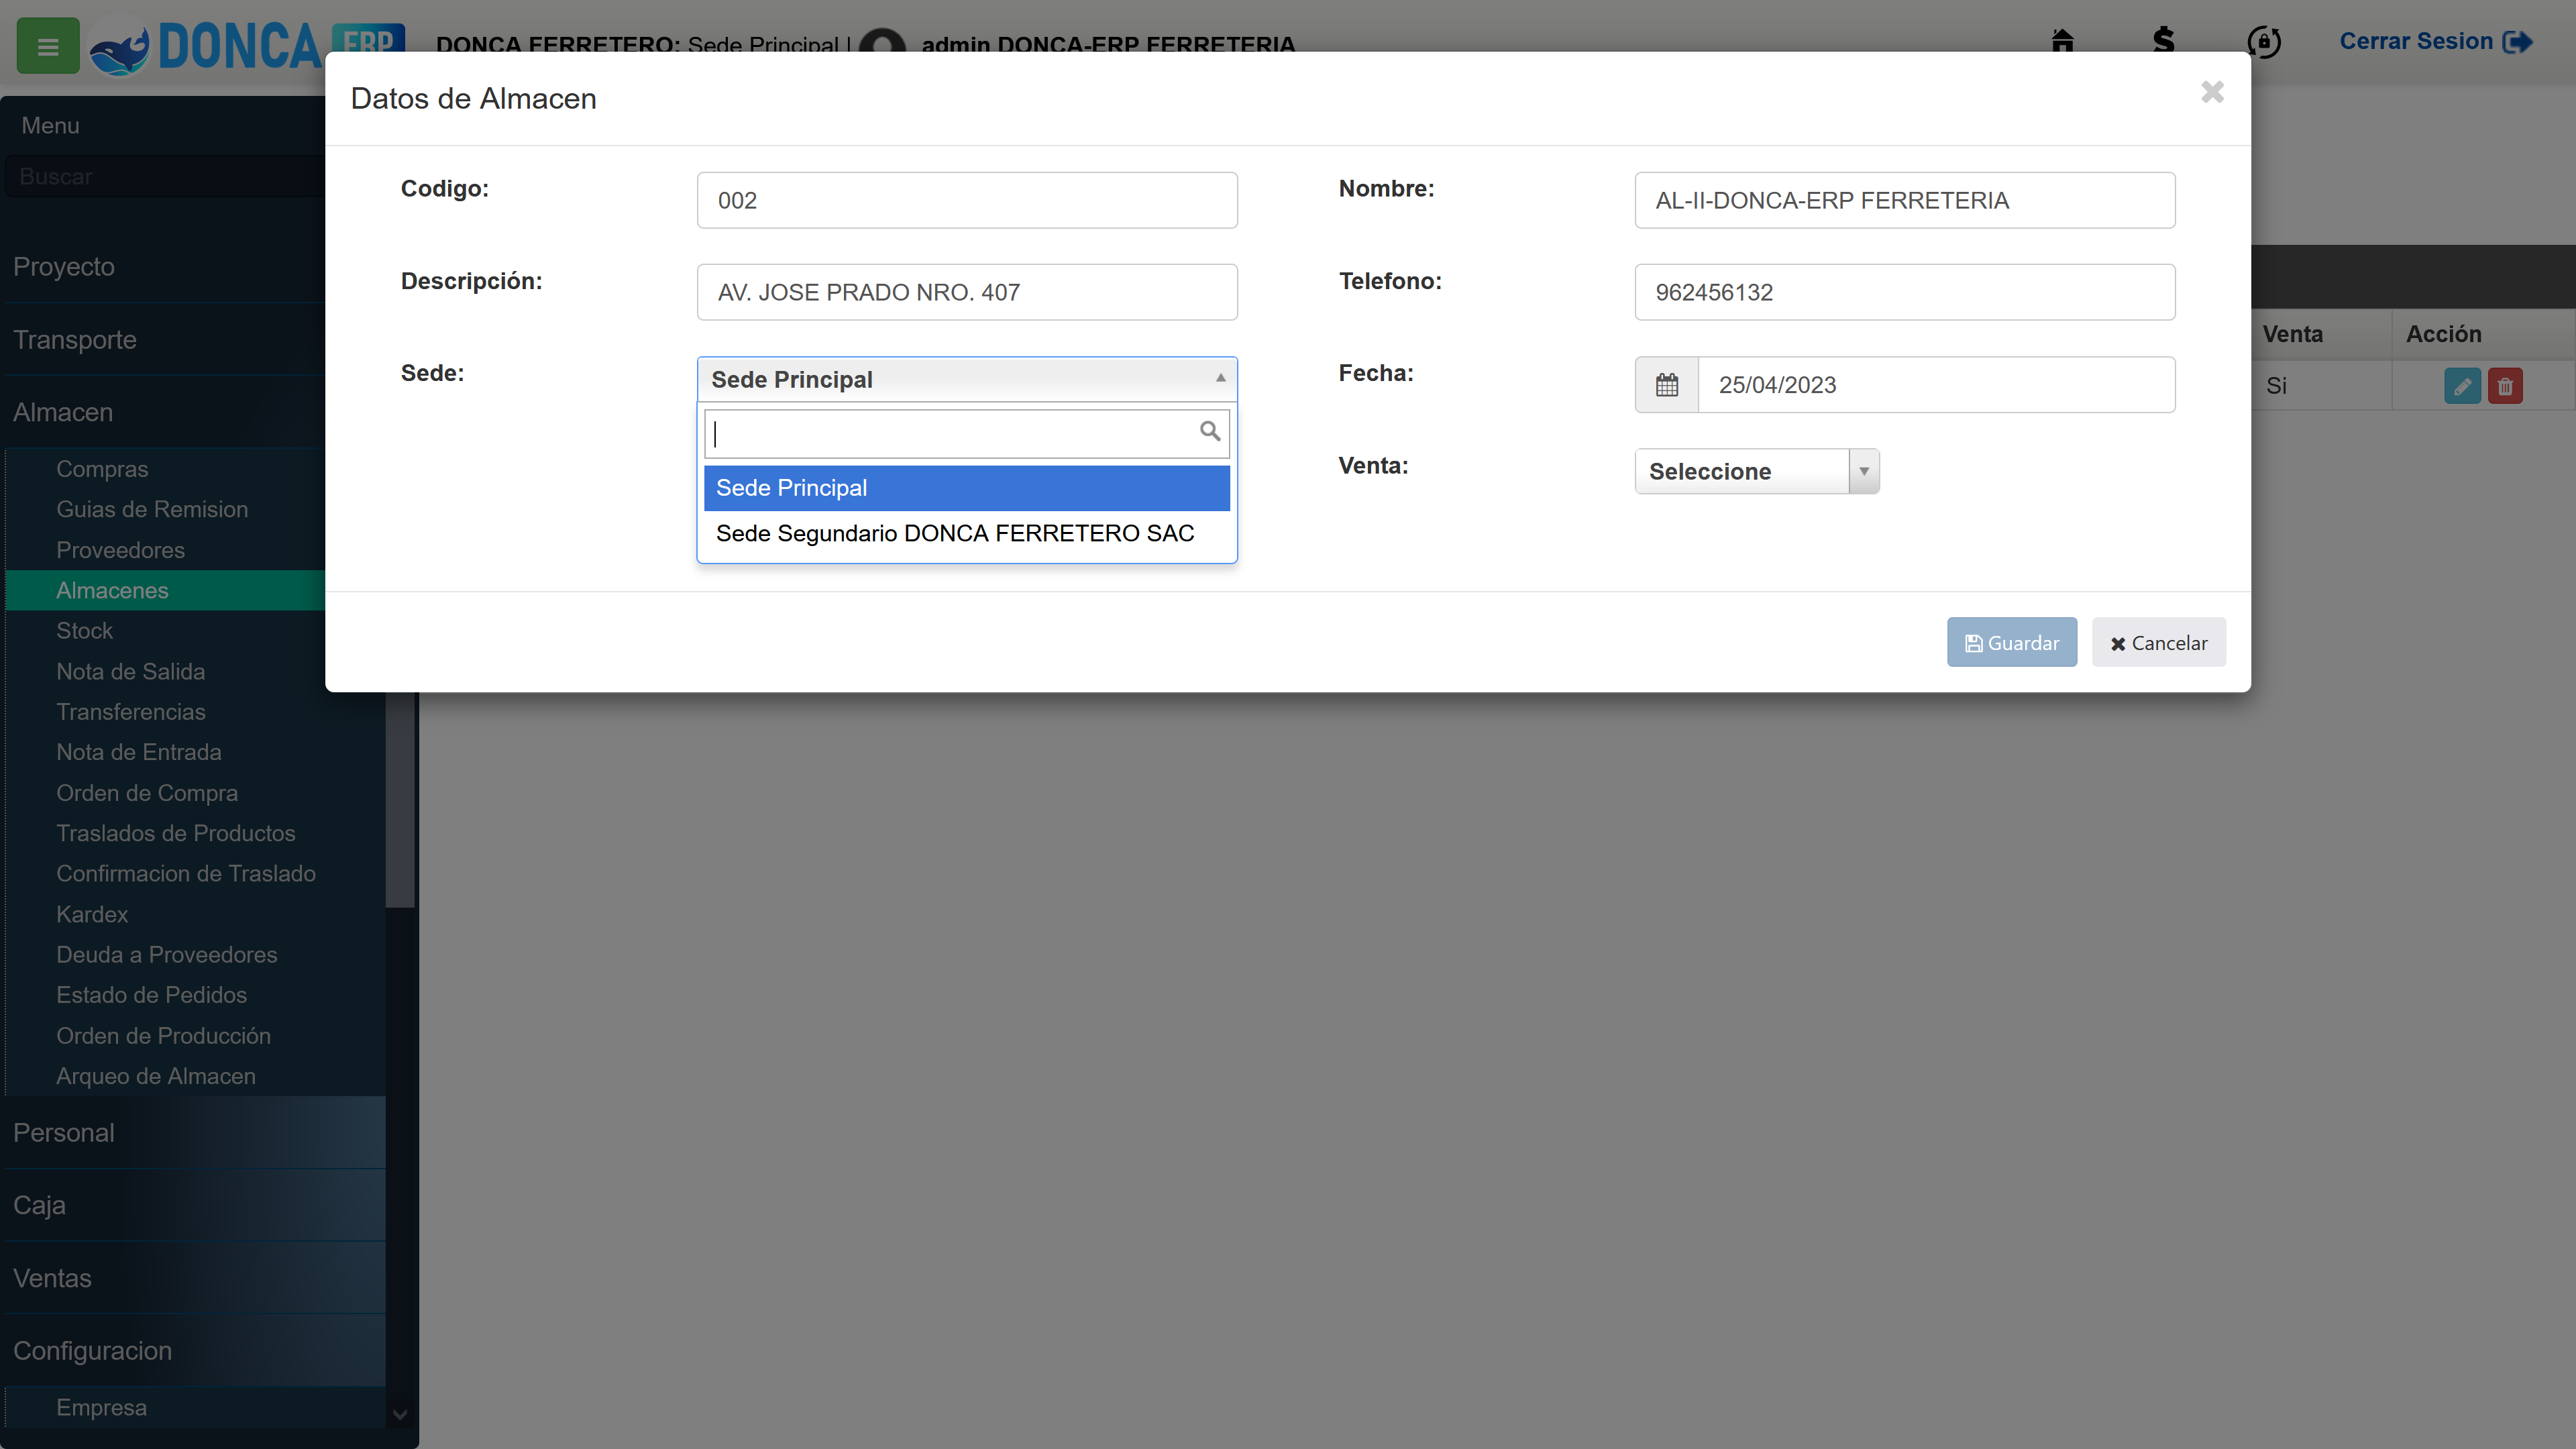This screenshot has height=1449, width=2576.
Task: Click Cerrar Sesion logout link
Action: point(2436,41)
